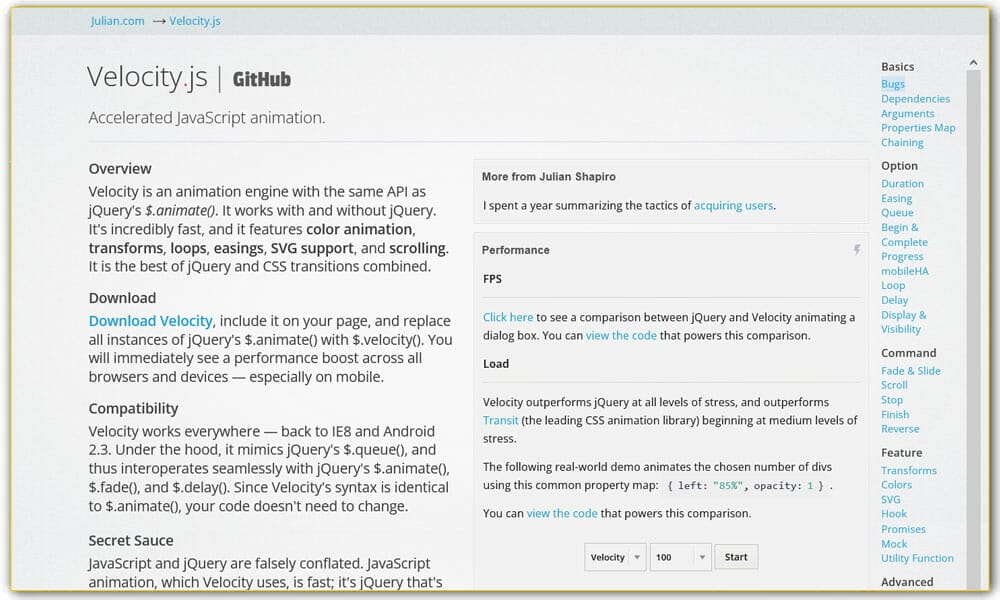This screenshot has width=1000, height=600.
Task: Click the lightning bolt icon in Performance panel
Action: (857, 250)
